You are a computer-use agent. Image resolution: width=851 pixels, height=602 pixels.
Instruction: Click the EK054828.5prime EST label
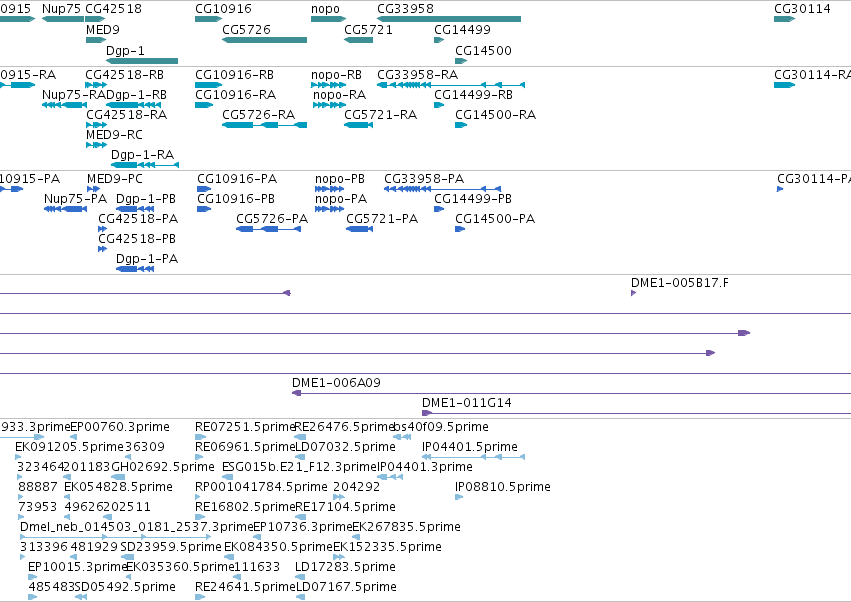[x=118, y=487]
